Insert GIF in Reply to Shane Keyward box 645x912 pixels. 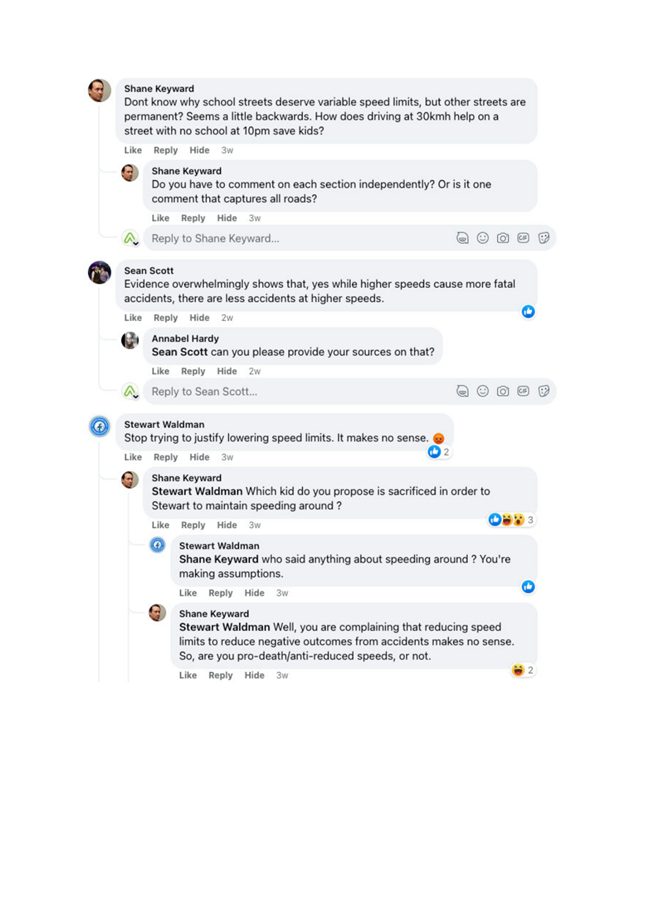[523, 238]
